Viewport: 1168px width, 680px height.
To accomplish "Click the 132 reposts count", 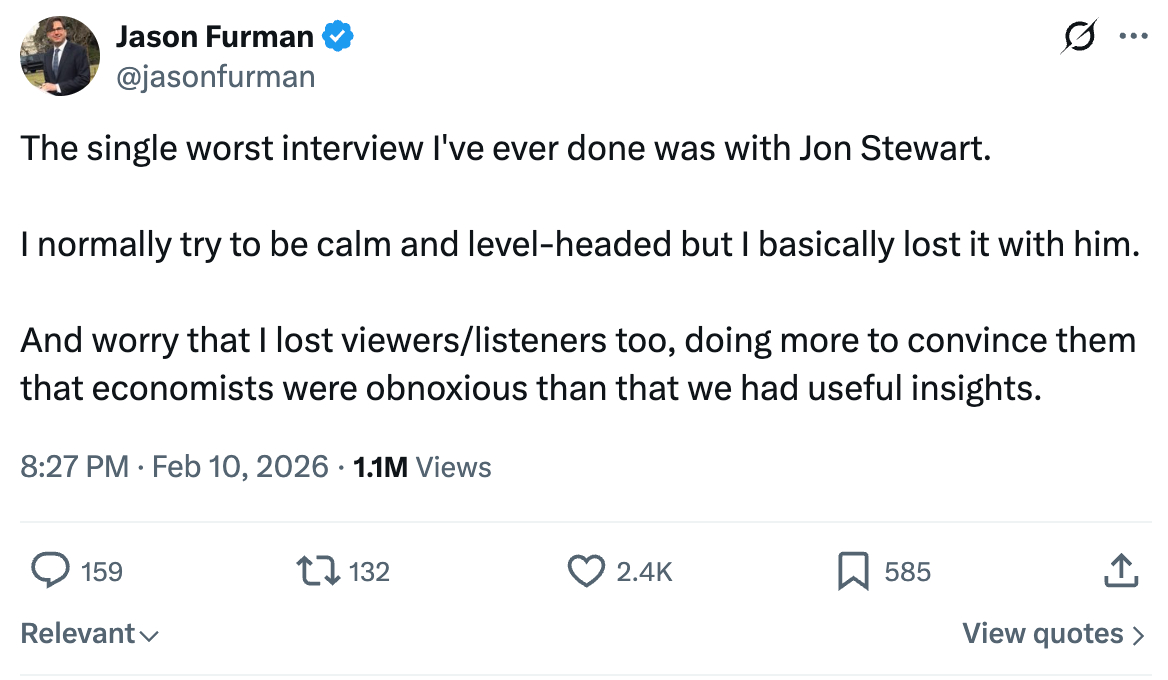I will pyautogui.click(x=369, y=572).
